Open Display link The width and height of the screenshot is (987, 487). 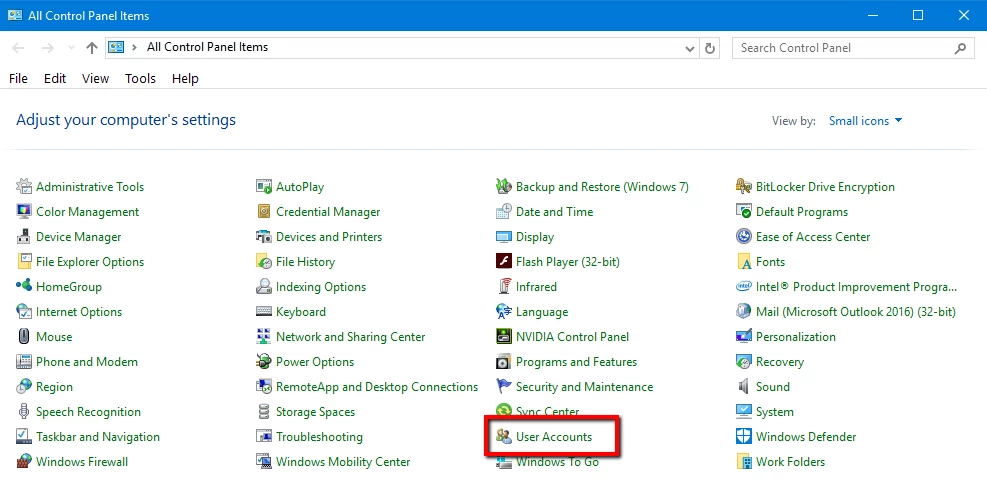535,237
